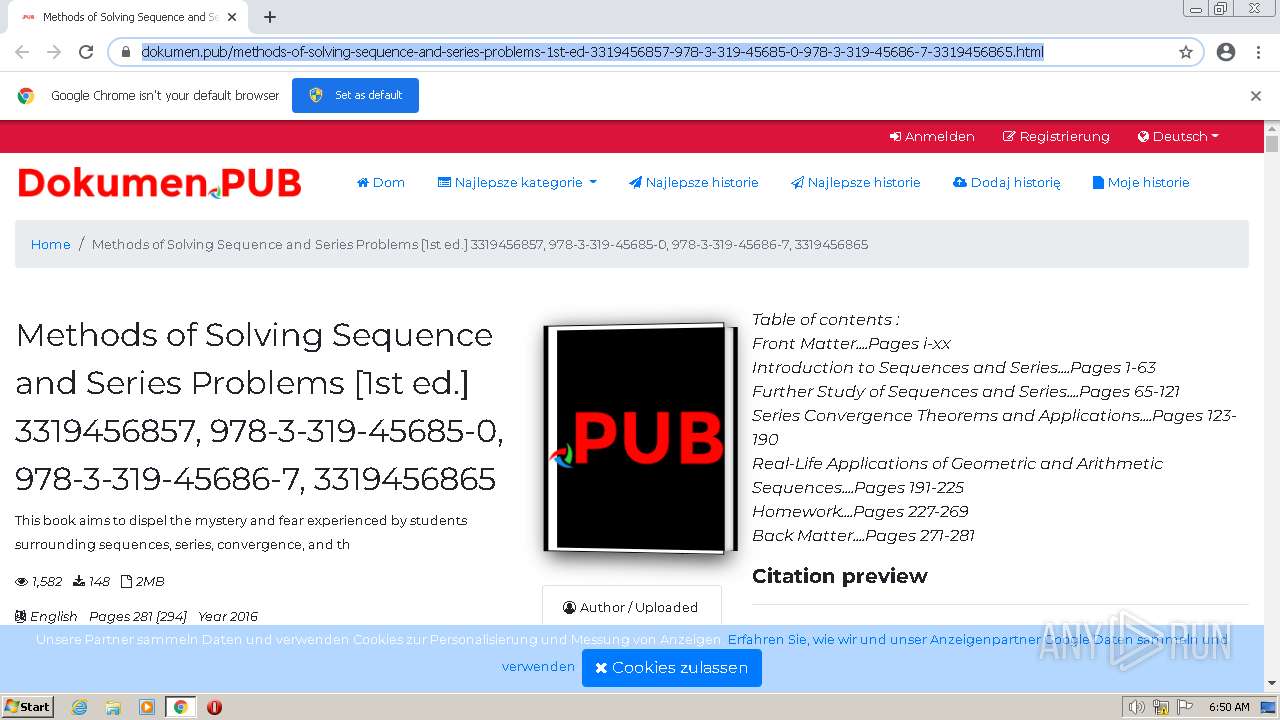Click the action center flag tray icon
1280x720 pixels.
point(1185,707)
